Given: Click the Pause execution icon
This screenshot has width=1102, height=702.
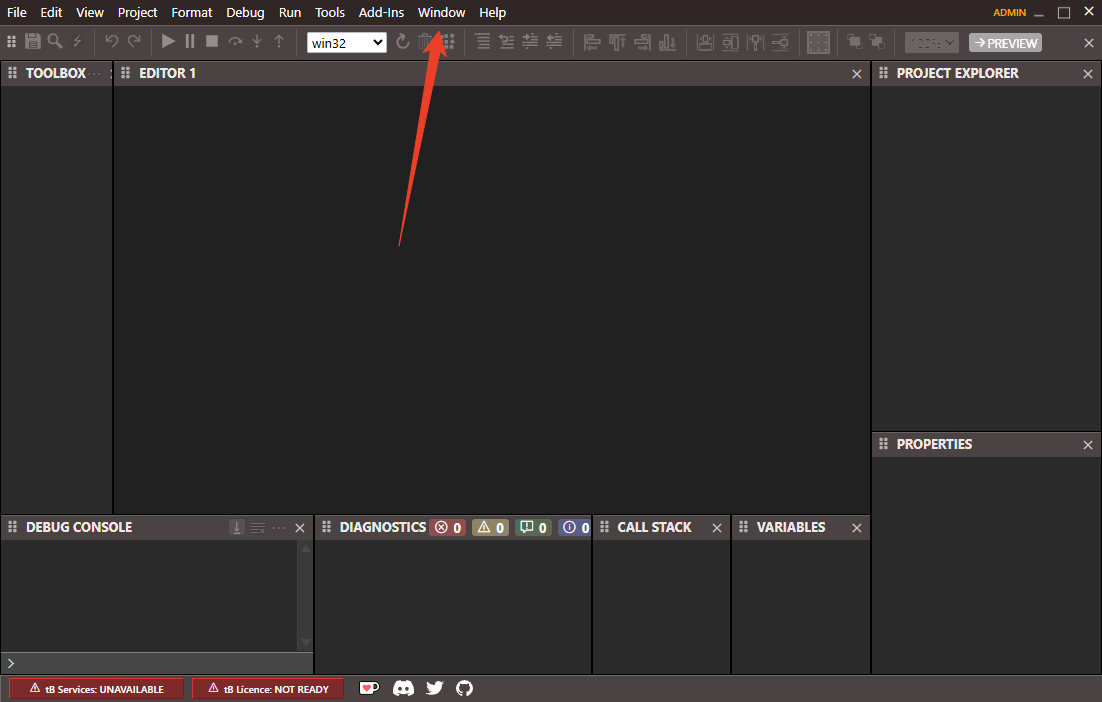Looking at the screenshot, I should pos(190,42).
